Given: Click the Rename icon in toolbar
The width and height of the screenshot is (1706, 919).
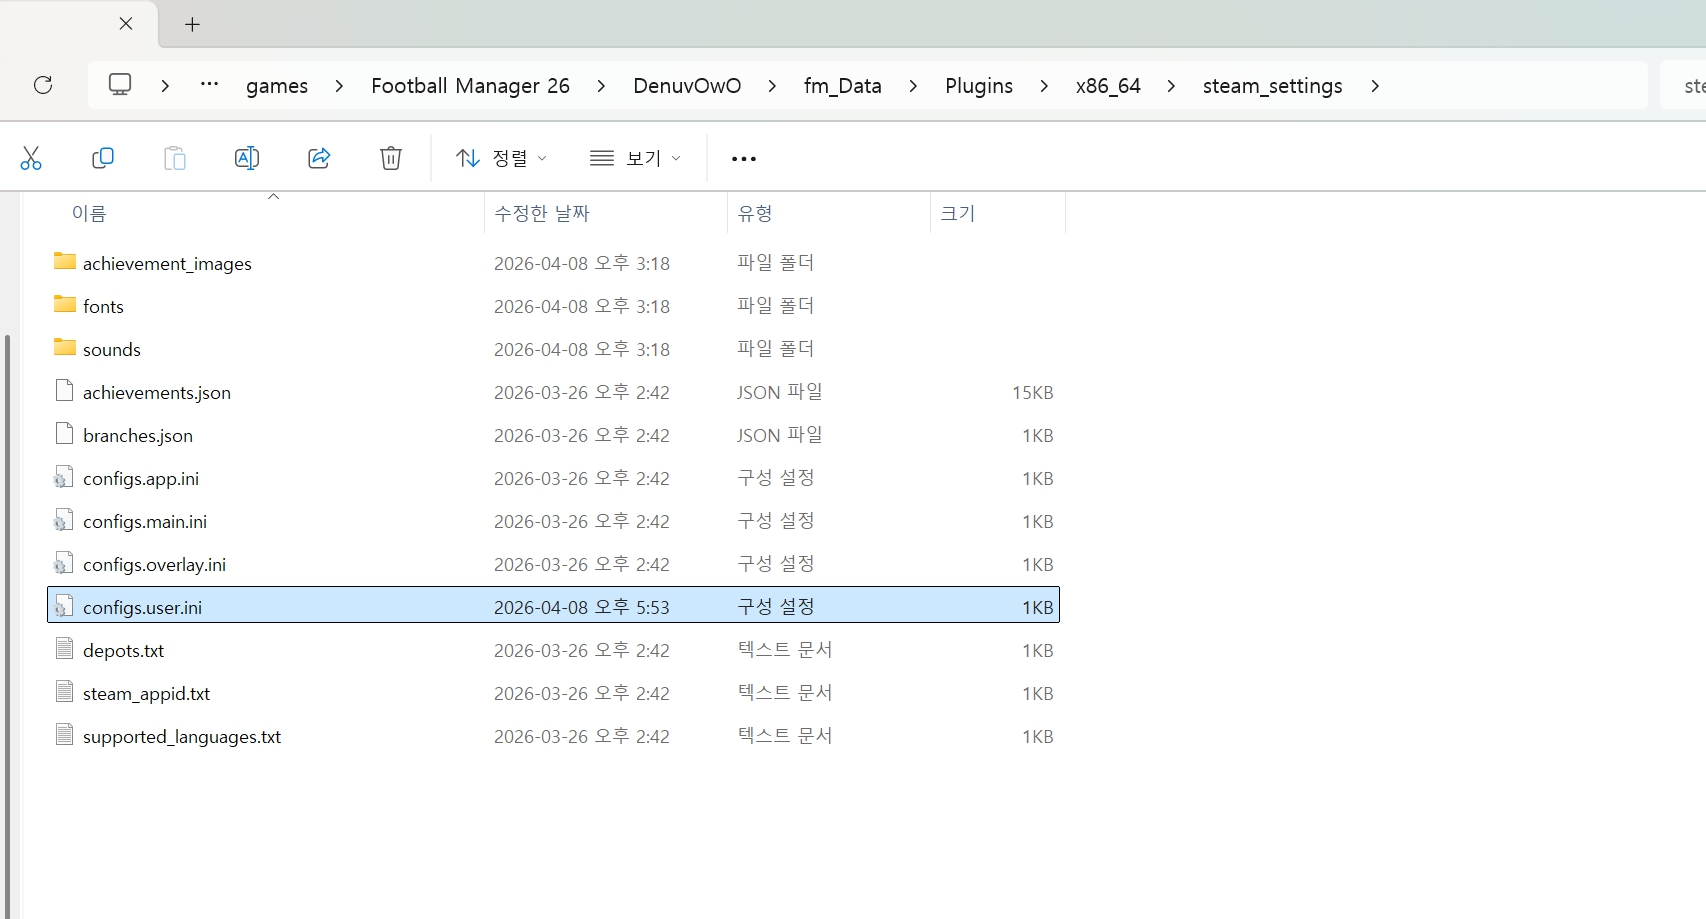Looking at the screenshot, I should click(x=246, y=158).
